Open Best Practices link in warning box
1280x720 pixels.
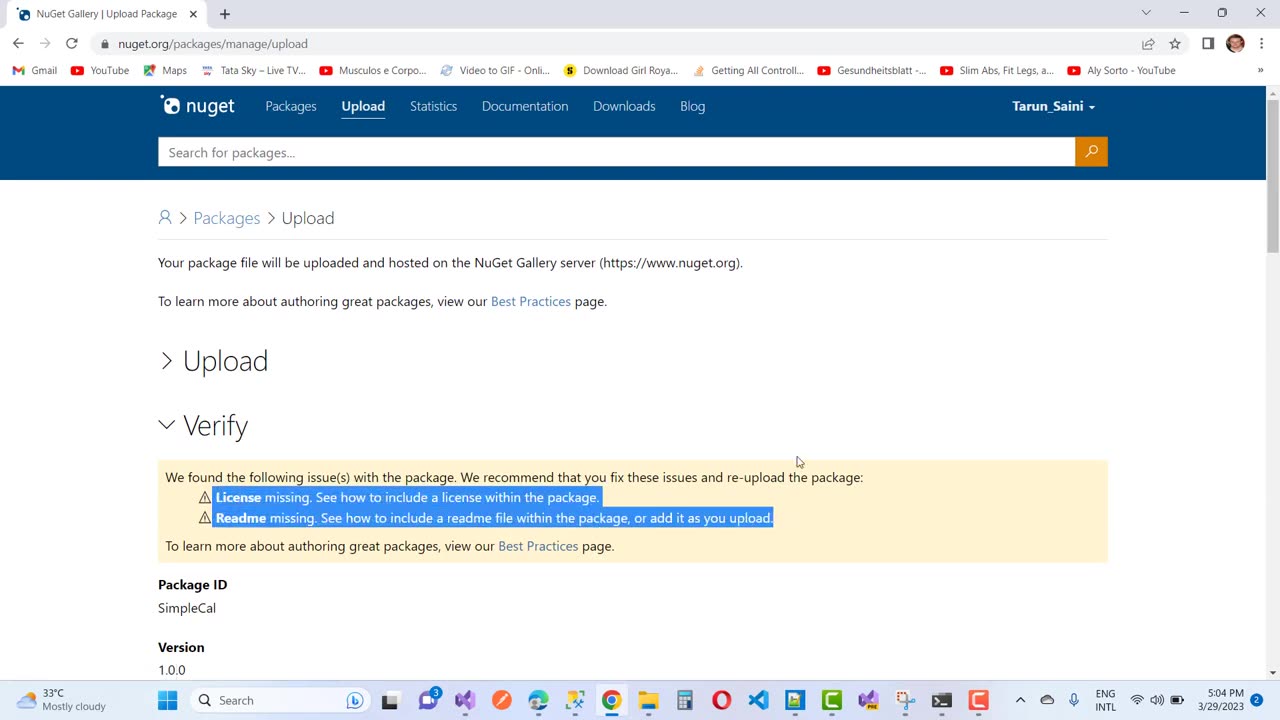(538, 546)
